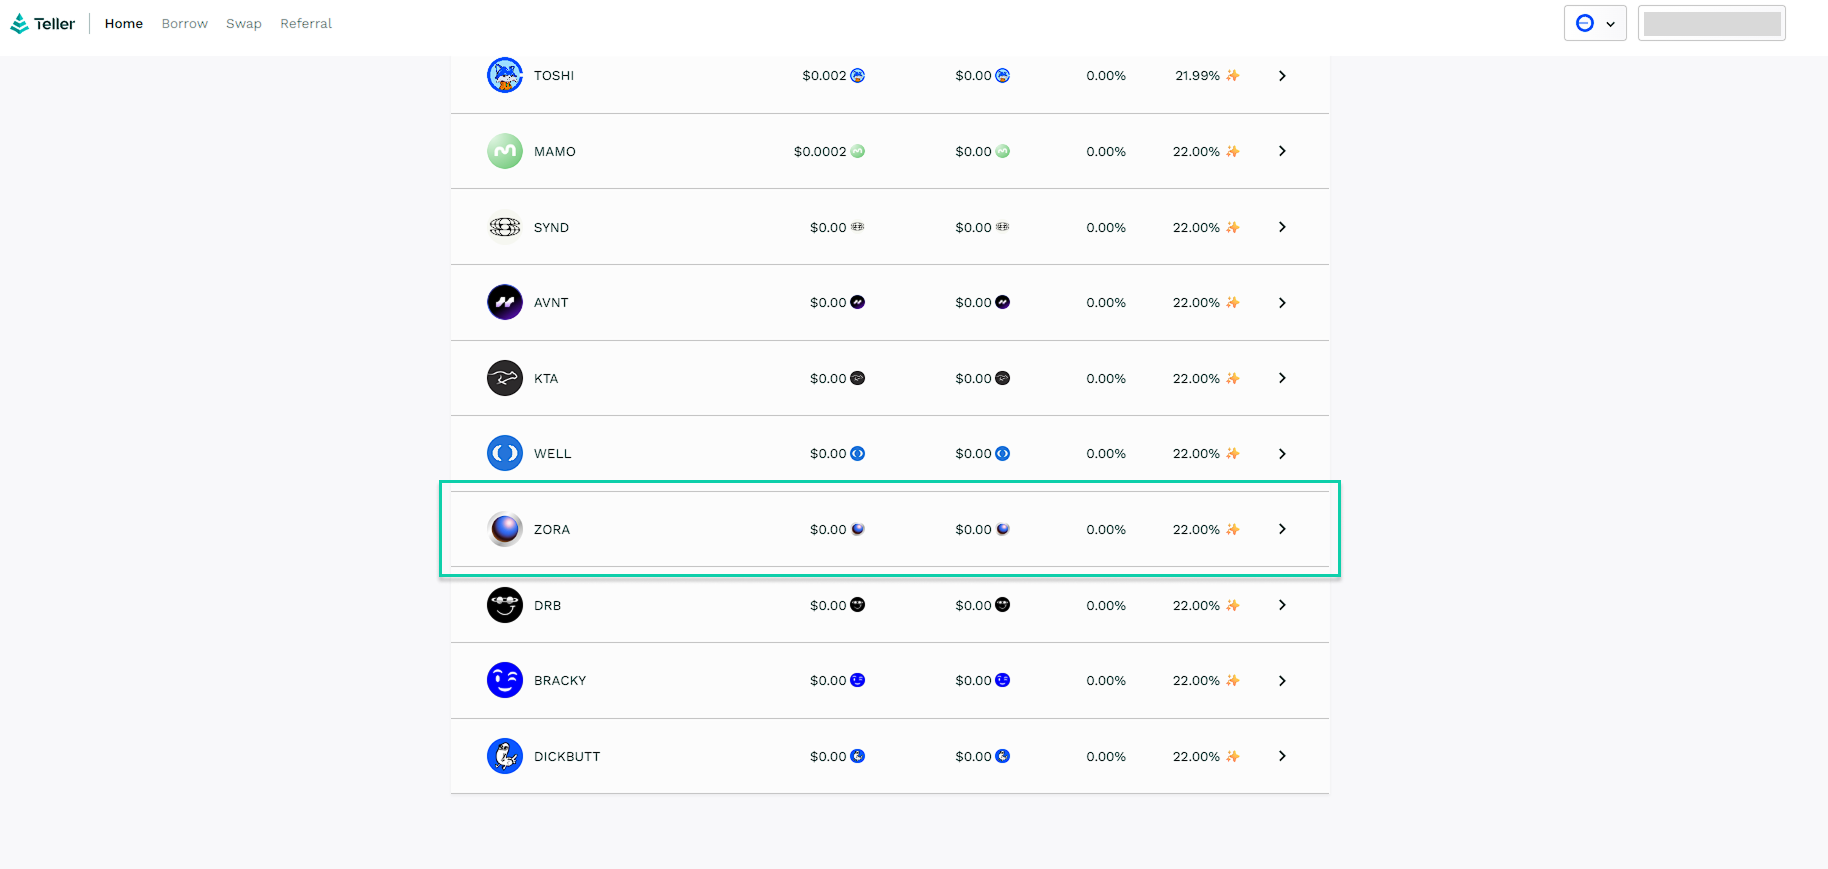Select the AVNT token logo
The image size is (1828, 869).
[x=505, y=303]
